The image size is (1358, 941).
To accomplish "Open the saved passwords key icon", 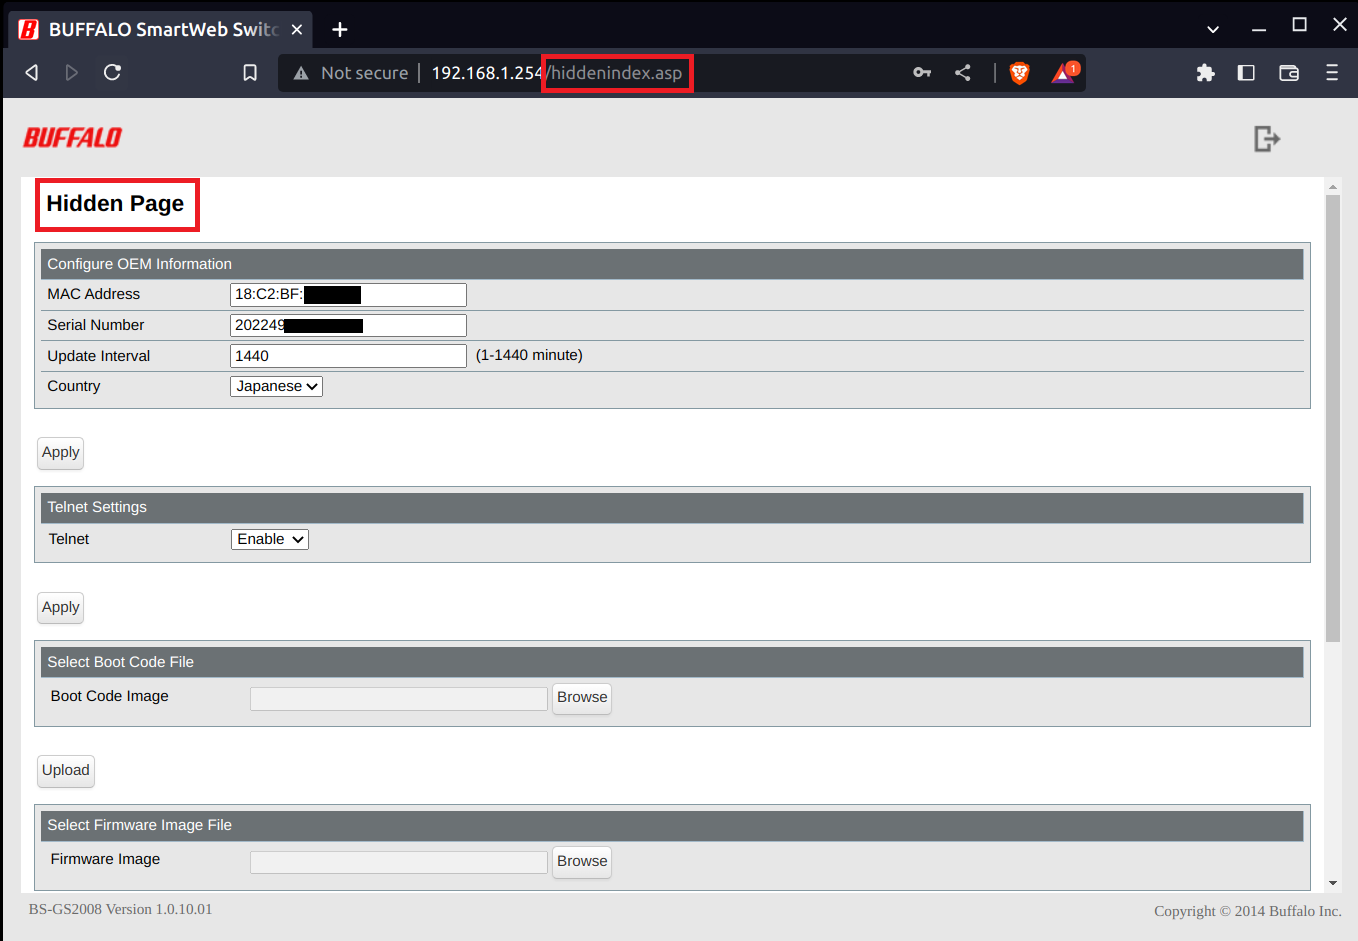I will click(x=922, y=73).
